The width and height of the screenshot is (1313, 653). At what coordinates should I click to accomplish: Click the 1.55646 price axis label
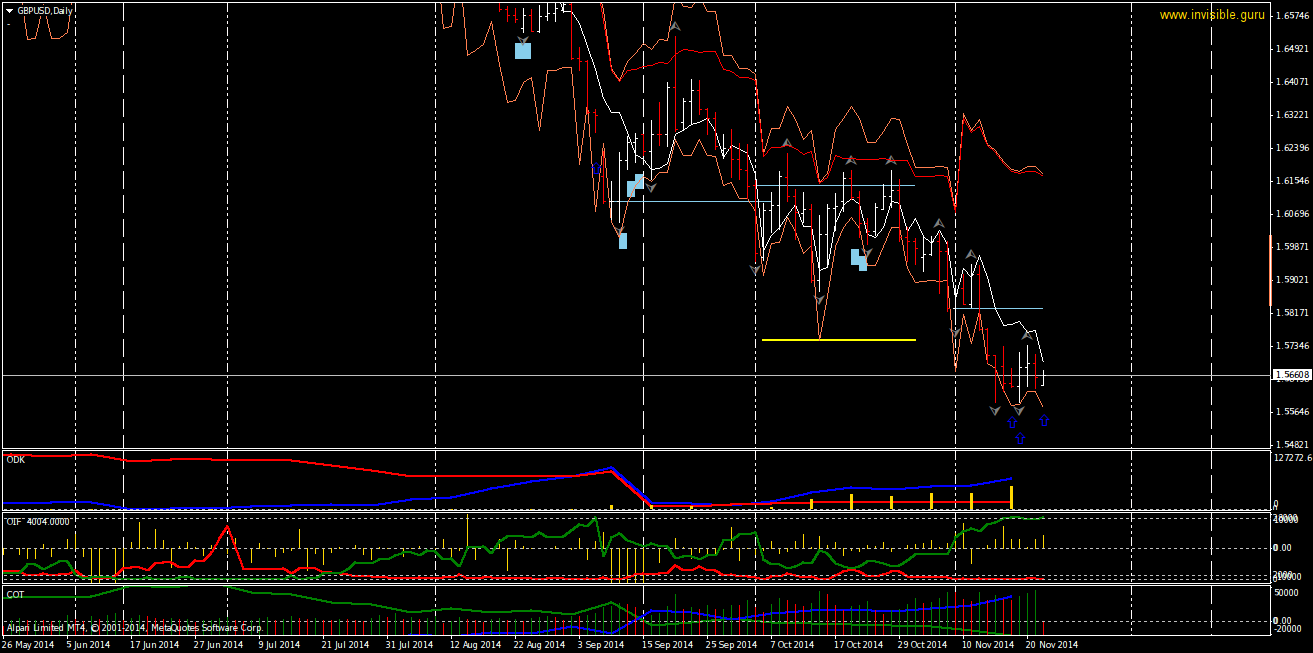pyautogui.click(x=1294, y=412)
